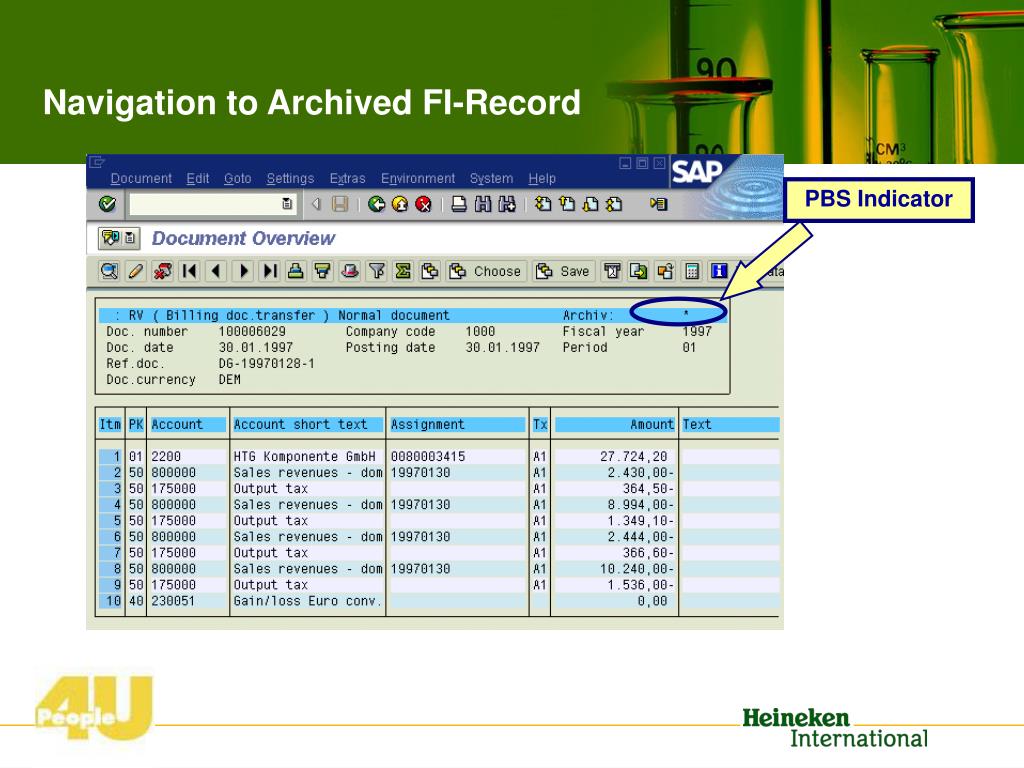
Task: Go to the next item arrow icon
Action: click(243, 270)
